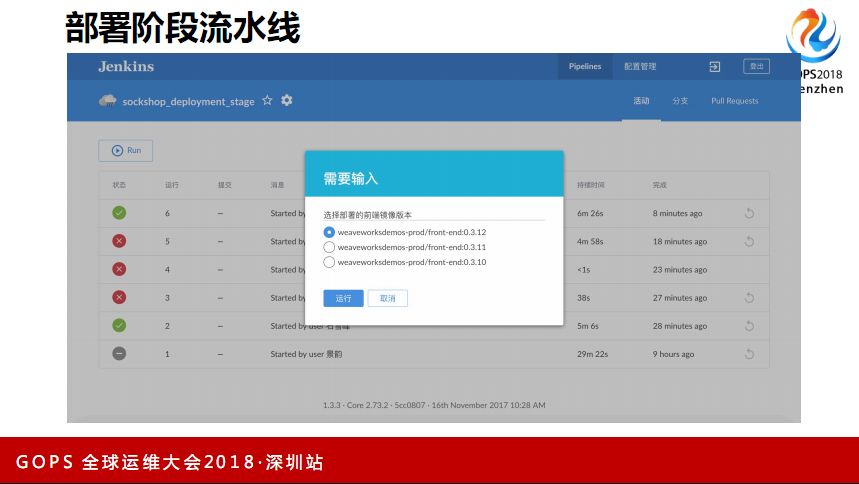Click the cloud weather icon beside sockshop_deployment_stage
This screenshot has height=484, width=859.
[x=107, y=101]
